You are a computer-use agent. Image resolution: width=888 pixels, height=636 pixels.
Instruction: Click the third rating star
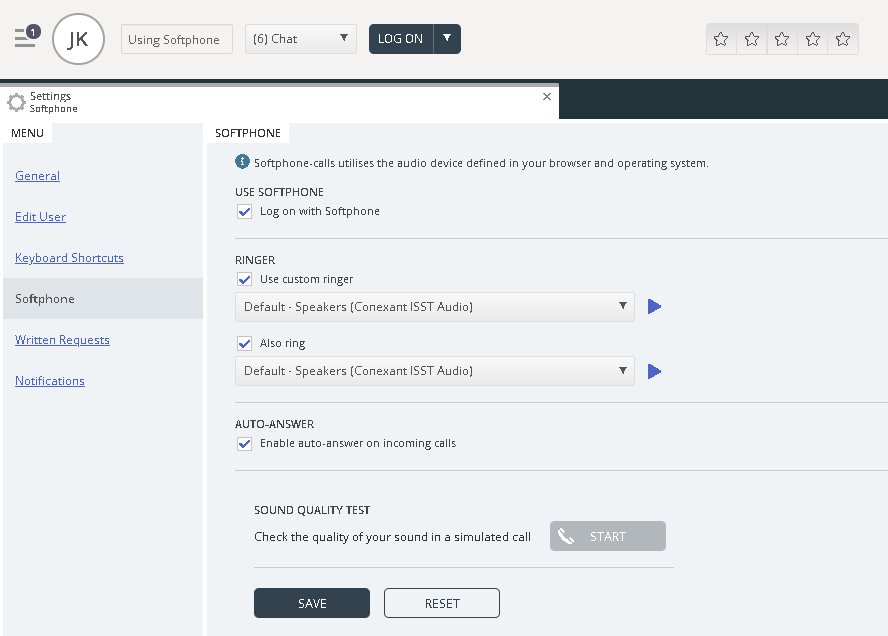coord(782,39)
